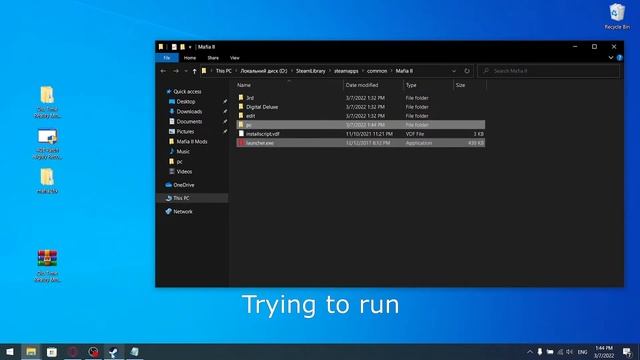
Task: Unpin Desktop using its pin icon
Action: point(225,101)
